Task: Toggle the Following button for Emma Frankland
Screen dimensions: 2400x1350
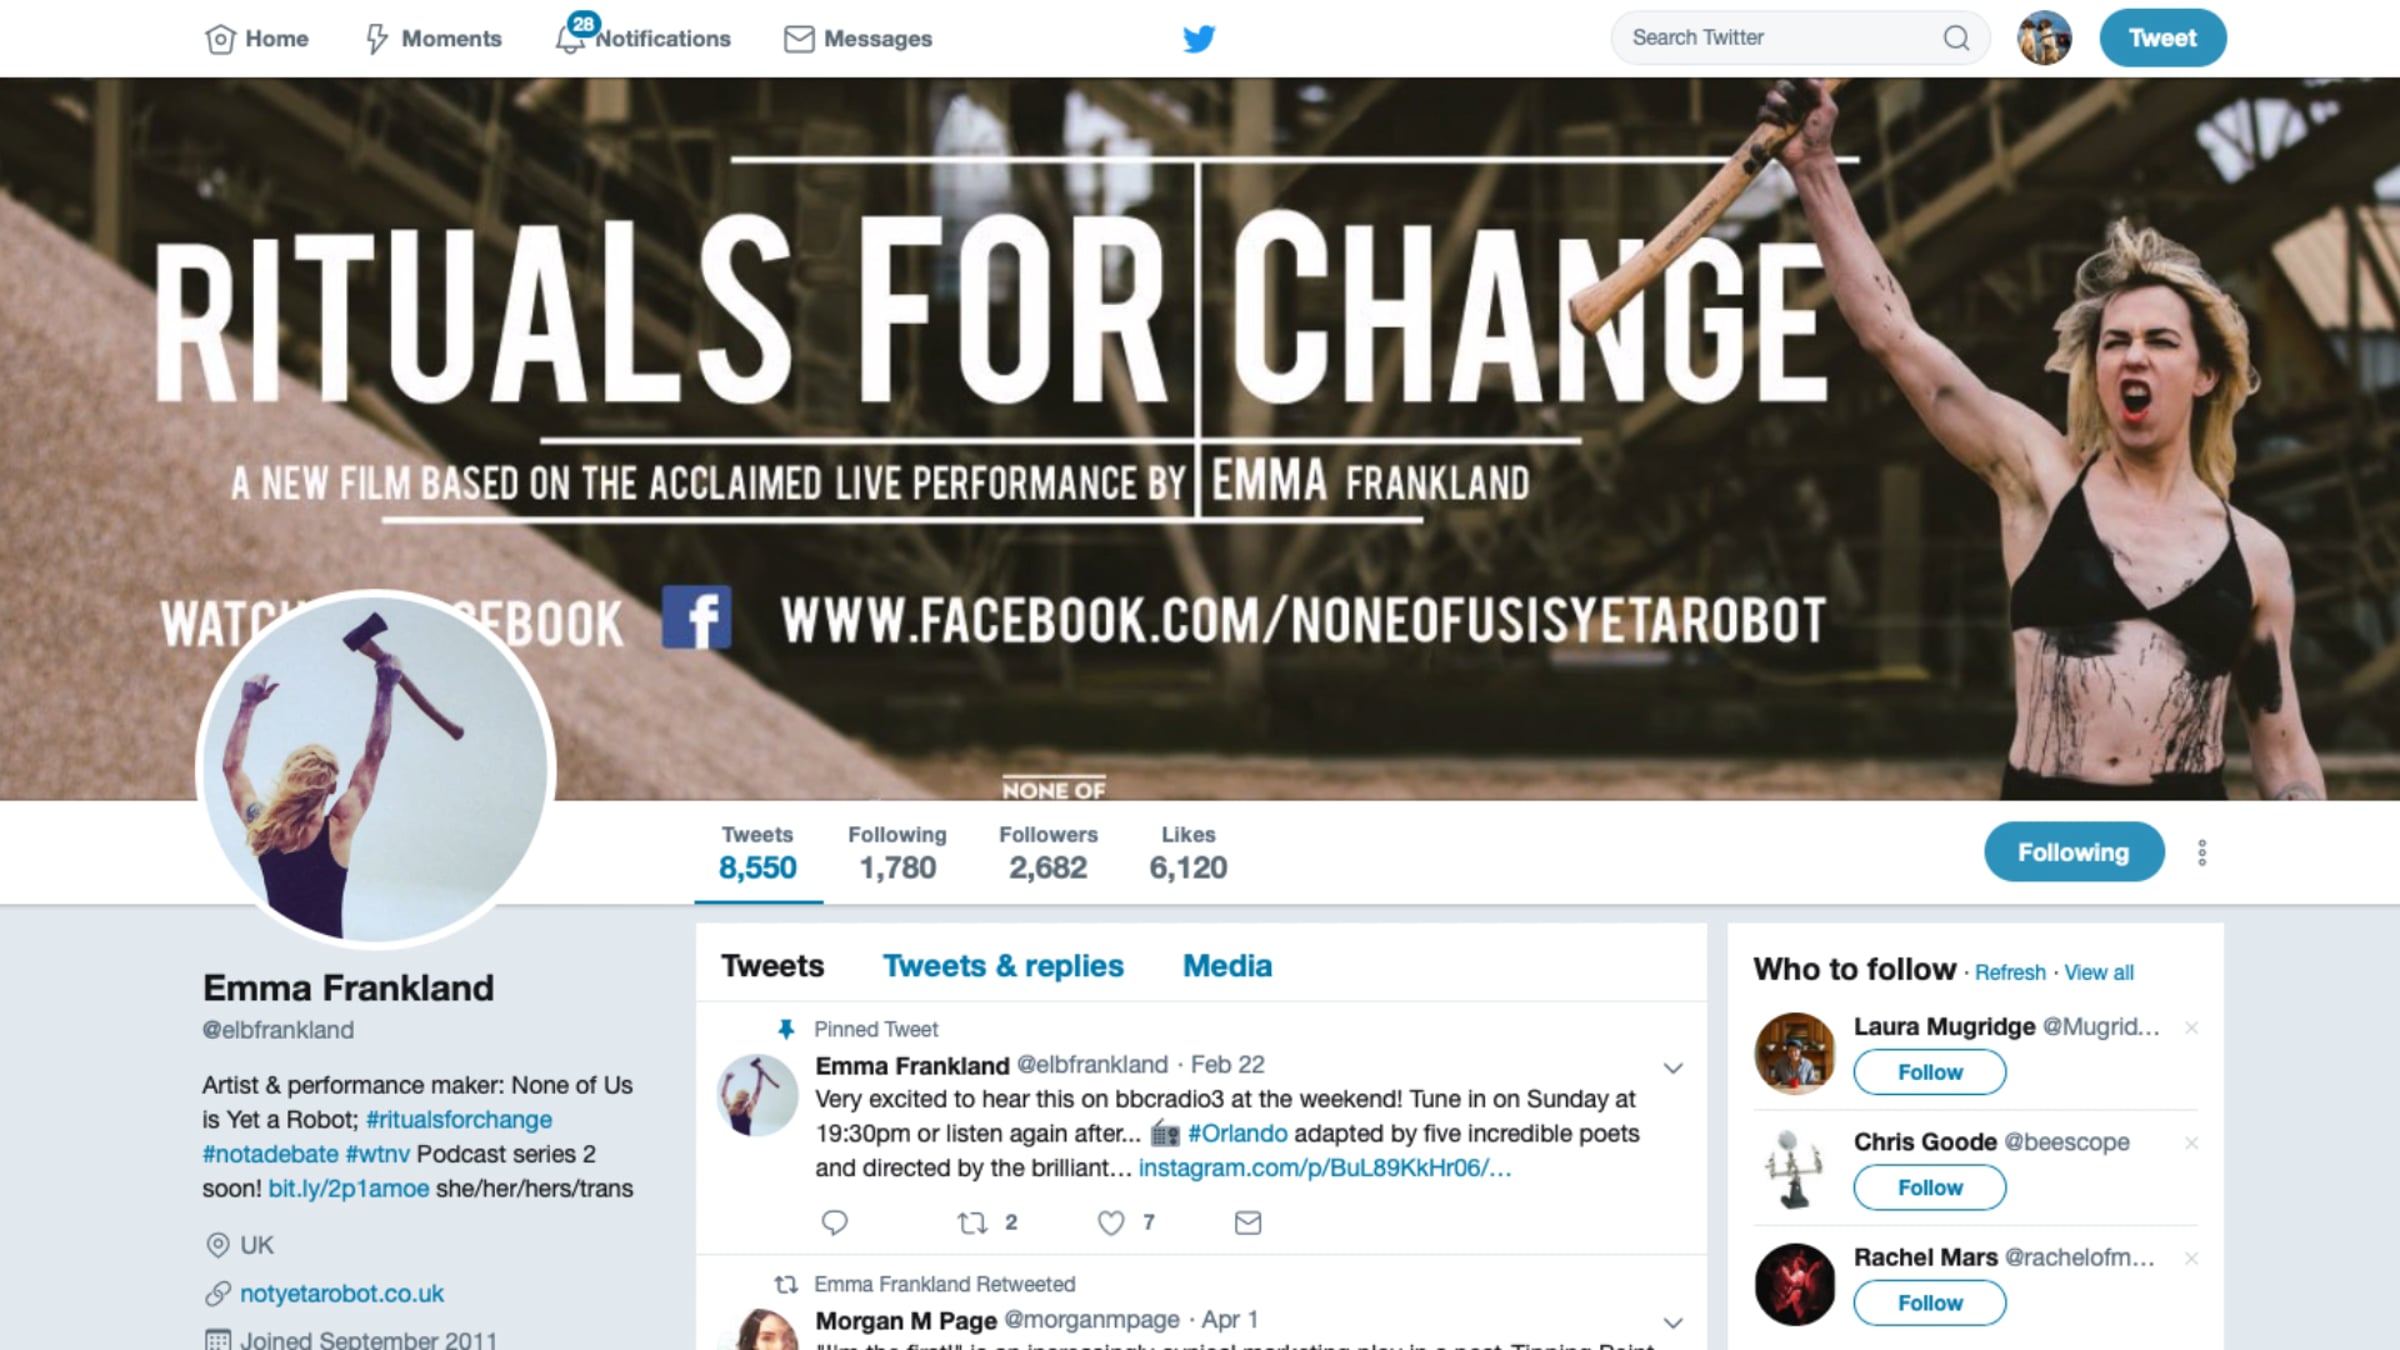Action: click(x=2074, y=852)
